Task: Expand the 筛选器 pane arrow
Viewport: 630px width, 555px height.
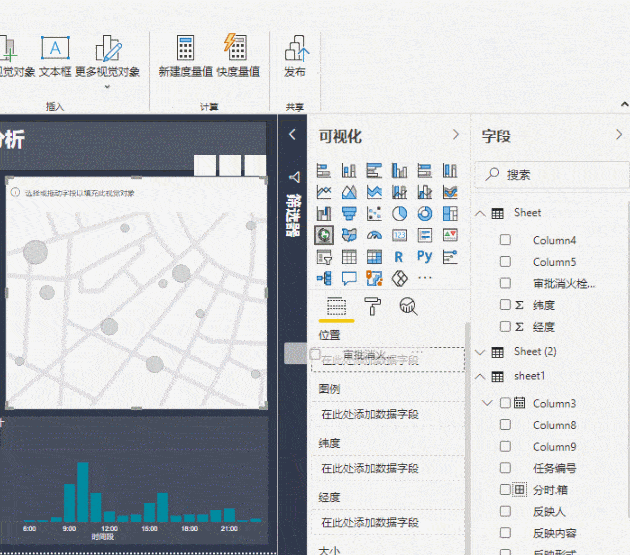Action: (292, 134)
